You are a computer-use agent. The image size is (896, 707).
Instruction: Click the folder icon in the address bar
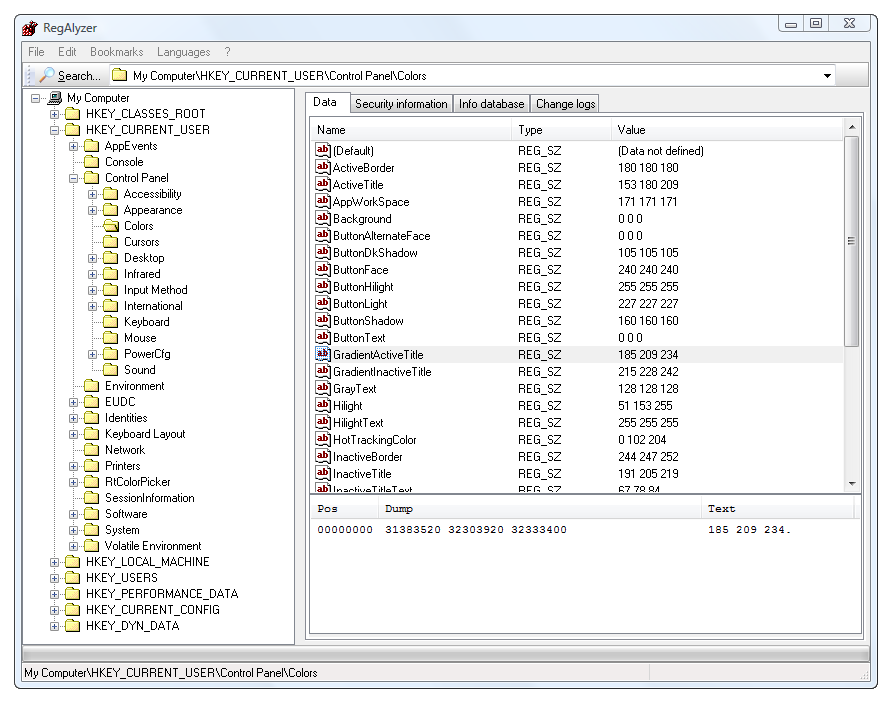(119, 75)
